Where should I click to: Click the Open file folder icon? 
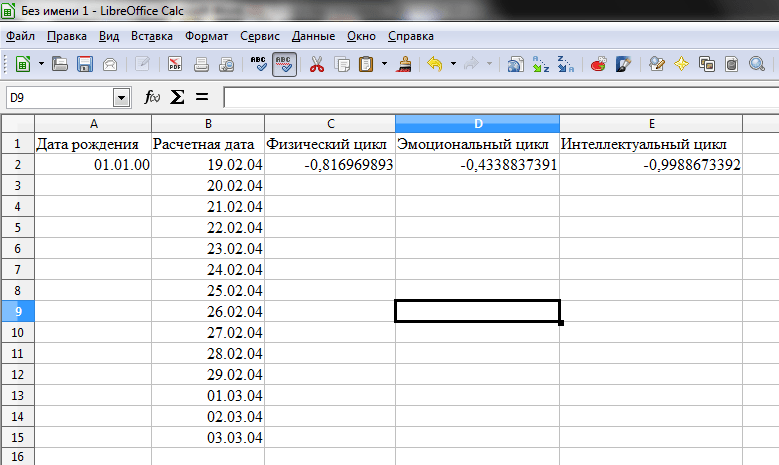(60, 64)
